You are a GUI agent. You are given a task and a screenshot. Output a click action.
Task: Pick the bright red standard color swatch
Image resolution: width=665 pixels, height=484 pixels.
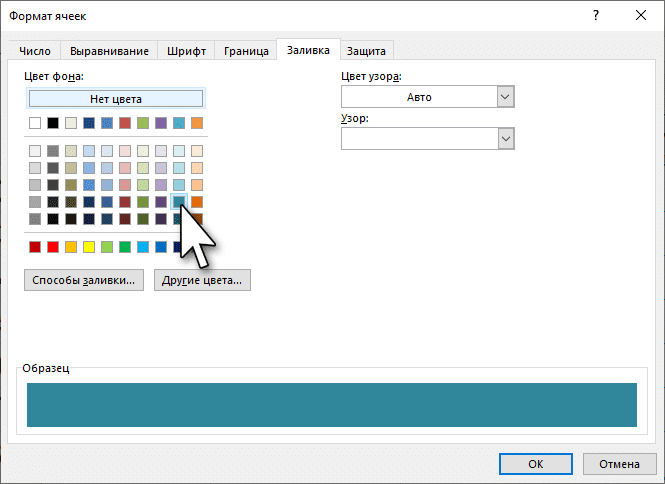53,247
